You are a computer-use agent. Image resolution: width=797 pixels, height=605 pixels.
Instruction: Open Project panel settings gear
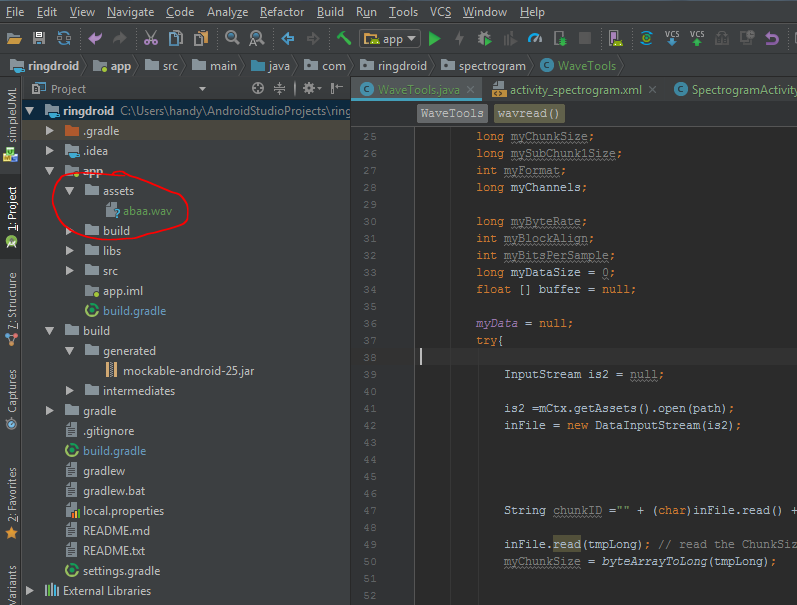[x=309, y=89]
